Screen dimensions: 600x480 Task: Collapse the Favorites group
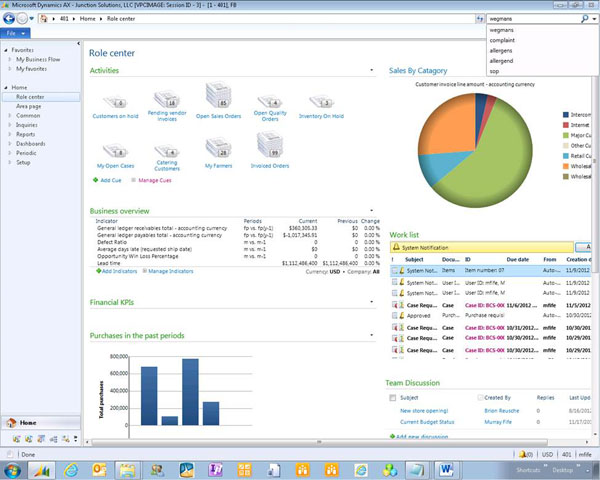pos(6,50)
